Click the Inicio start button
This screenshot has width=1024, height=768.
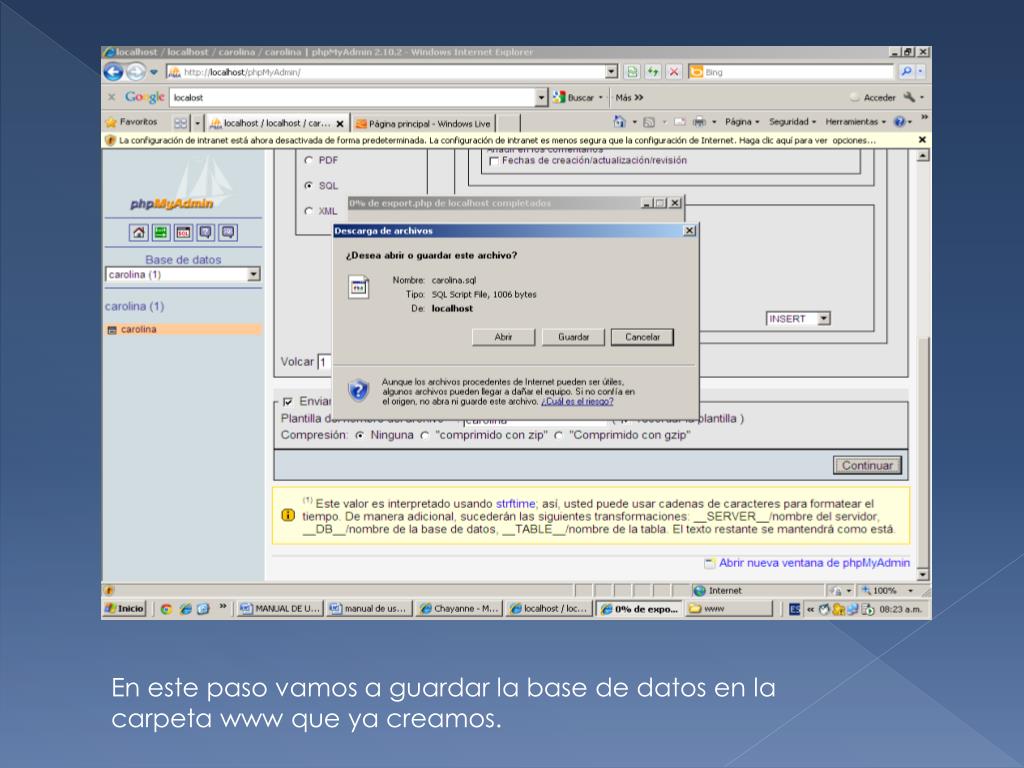124,609
